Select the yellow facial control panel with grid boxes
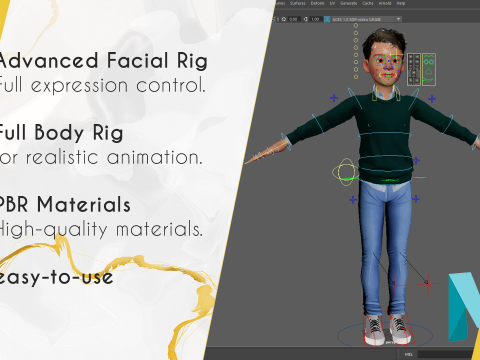 pyautogui.click(x=414, y=69)
